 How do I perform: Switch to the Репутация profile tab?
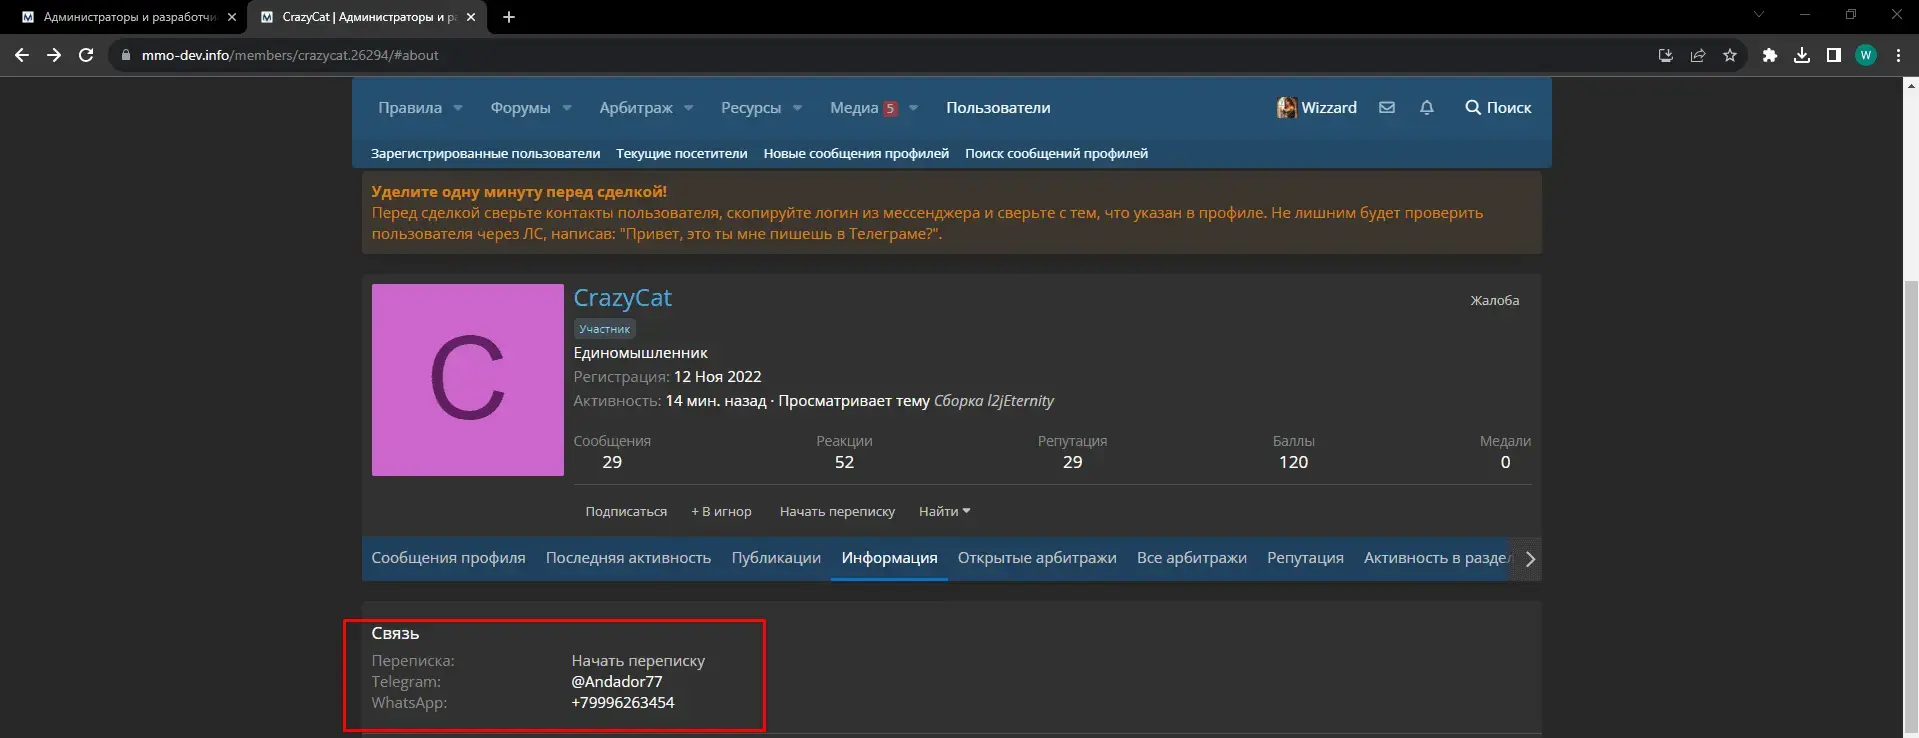pos(1305,558)
